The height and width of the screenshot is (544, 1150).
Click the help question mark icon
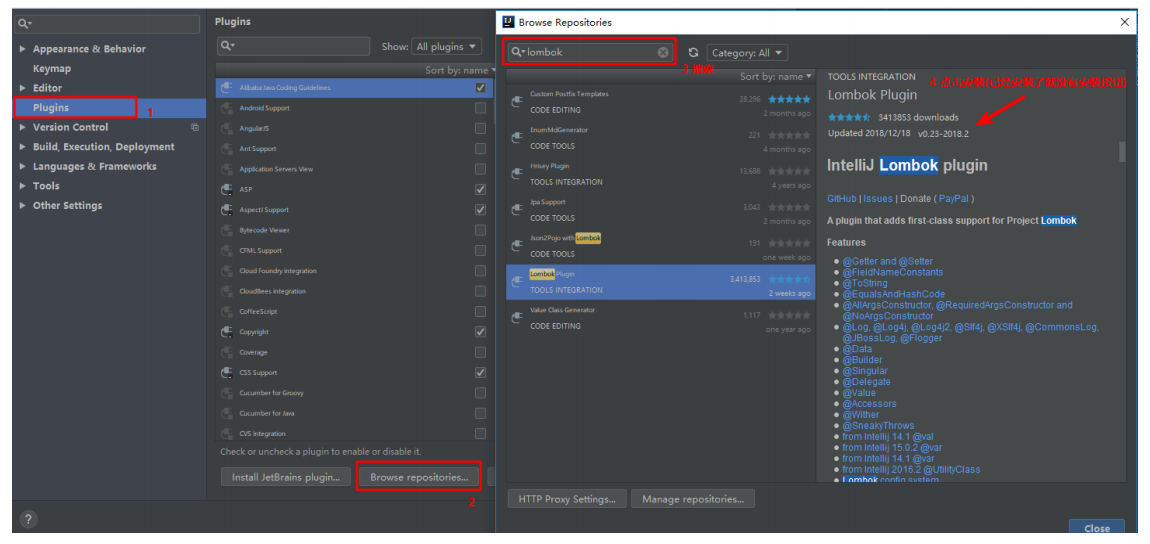27,519
